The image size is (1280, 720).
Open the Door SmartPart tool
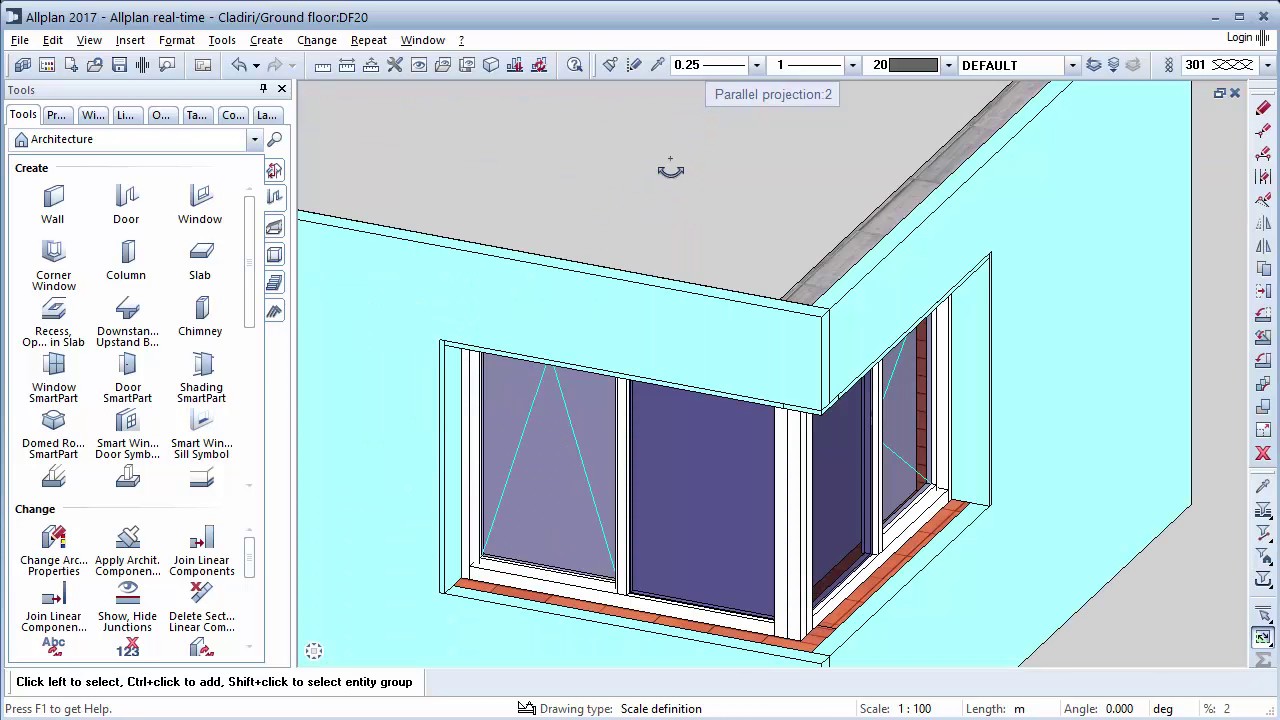coord(127,378)
